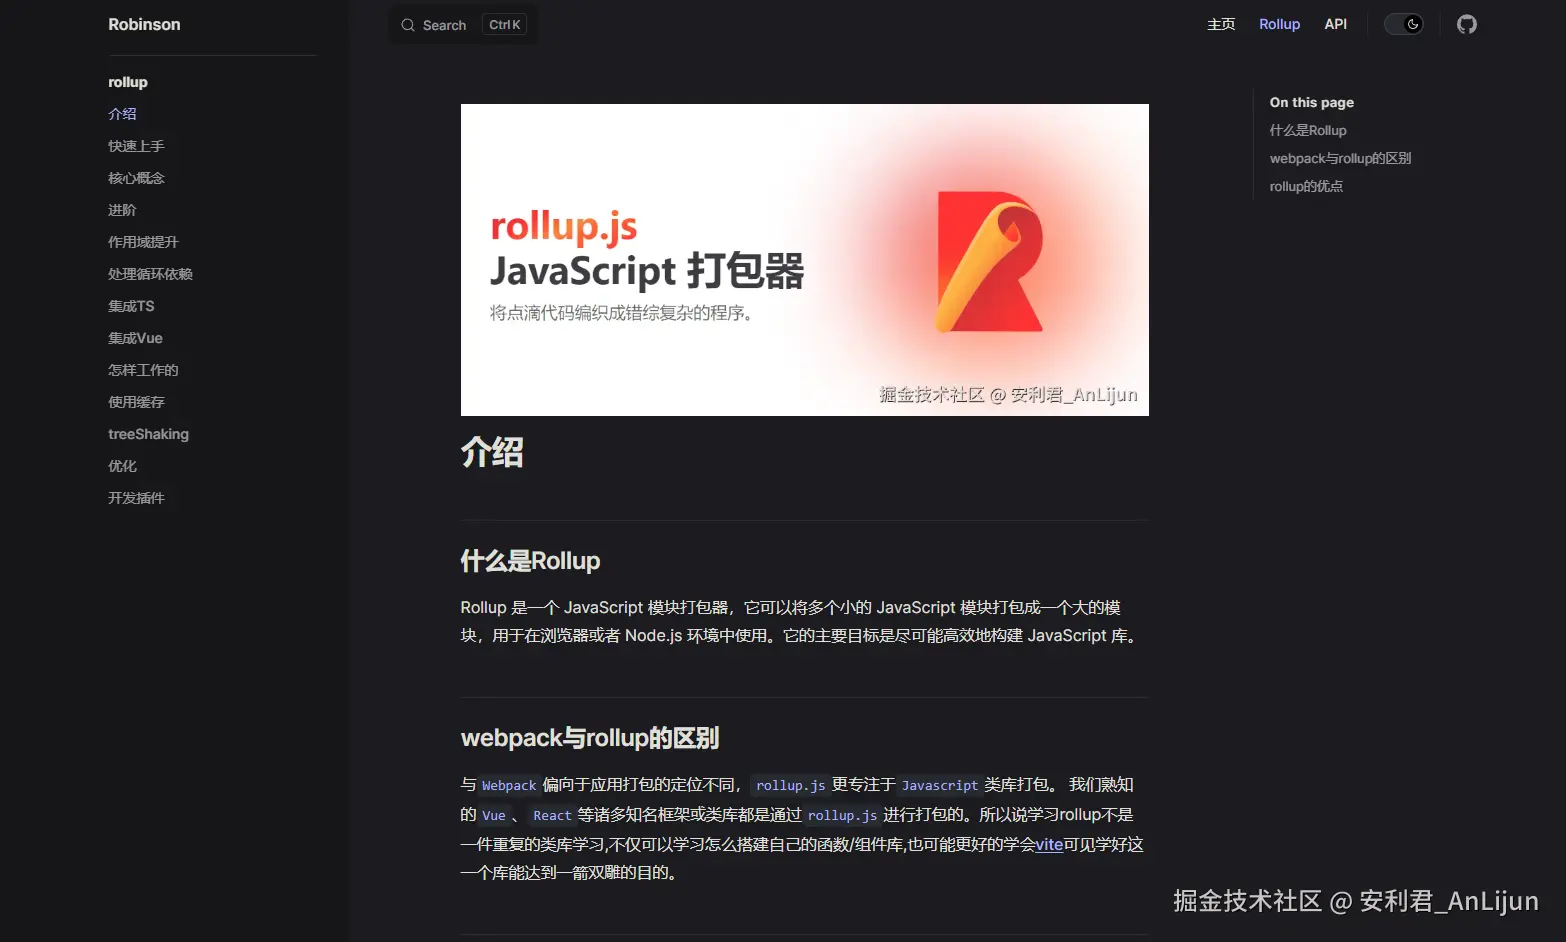This screenshot has width=1566, height=942.
Task: Click the On this page label
Action: coord(1311,102)
